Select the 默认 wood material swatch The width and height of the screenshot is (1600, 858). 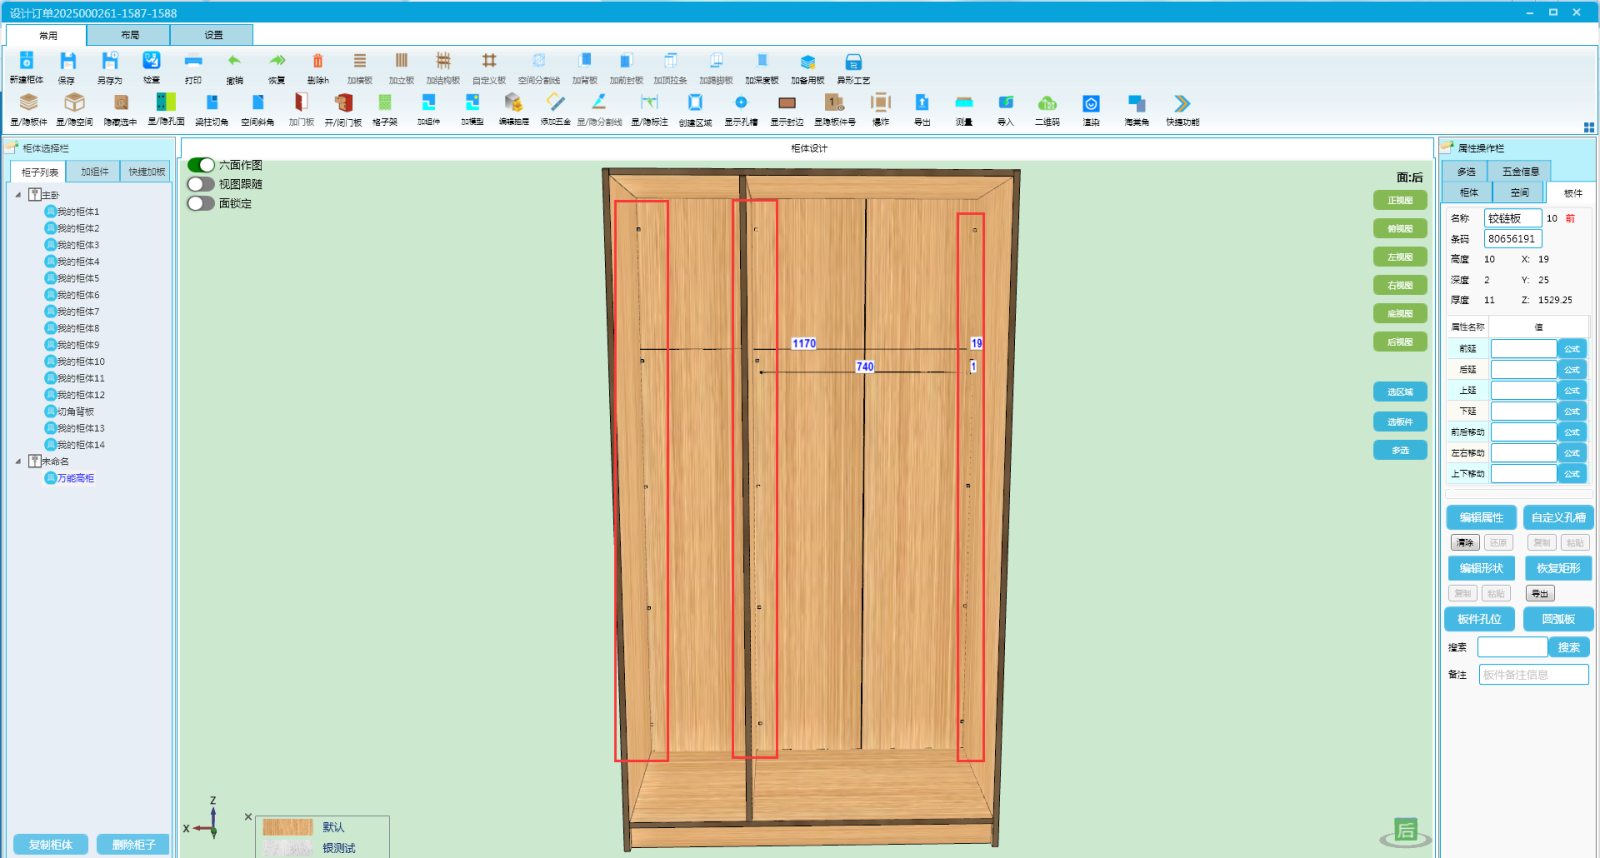(x=288, y=827)
